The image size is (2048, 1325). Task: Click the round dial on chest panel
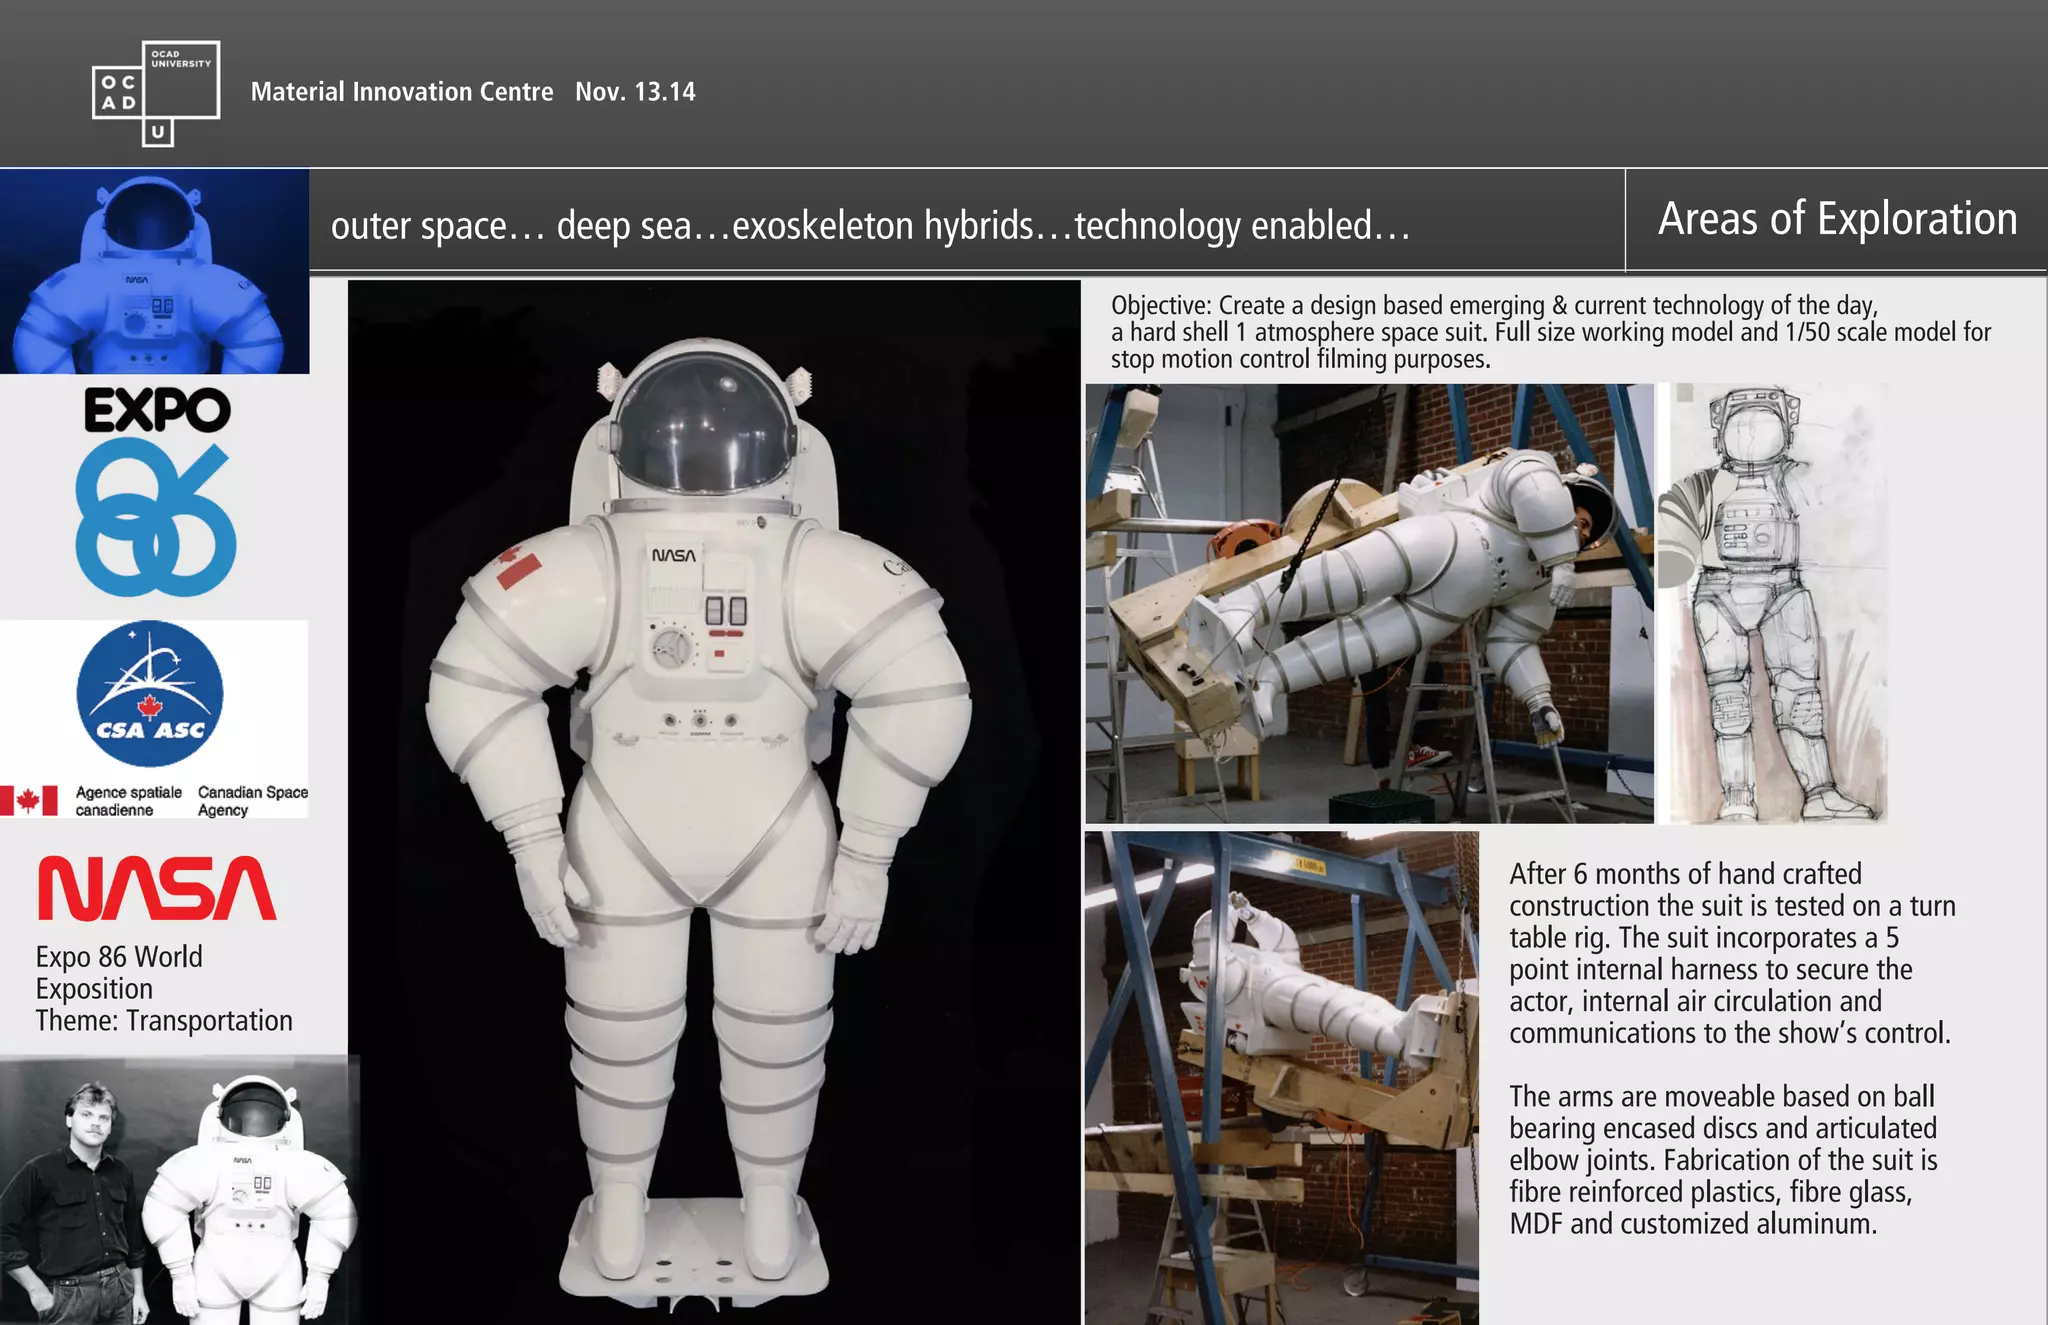[672, 647]
